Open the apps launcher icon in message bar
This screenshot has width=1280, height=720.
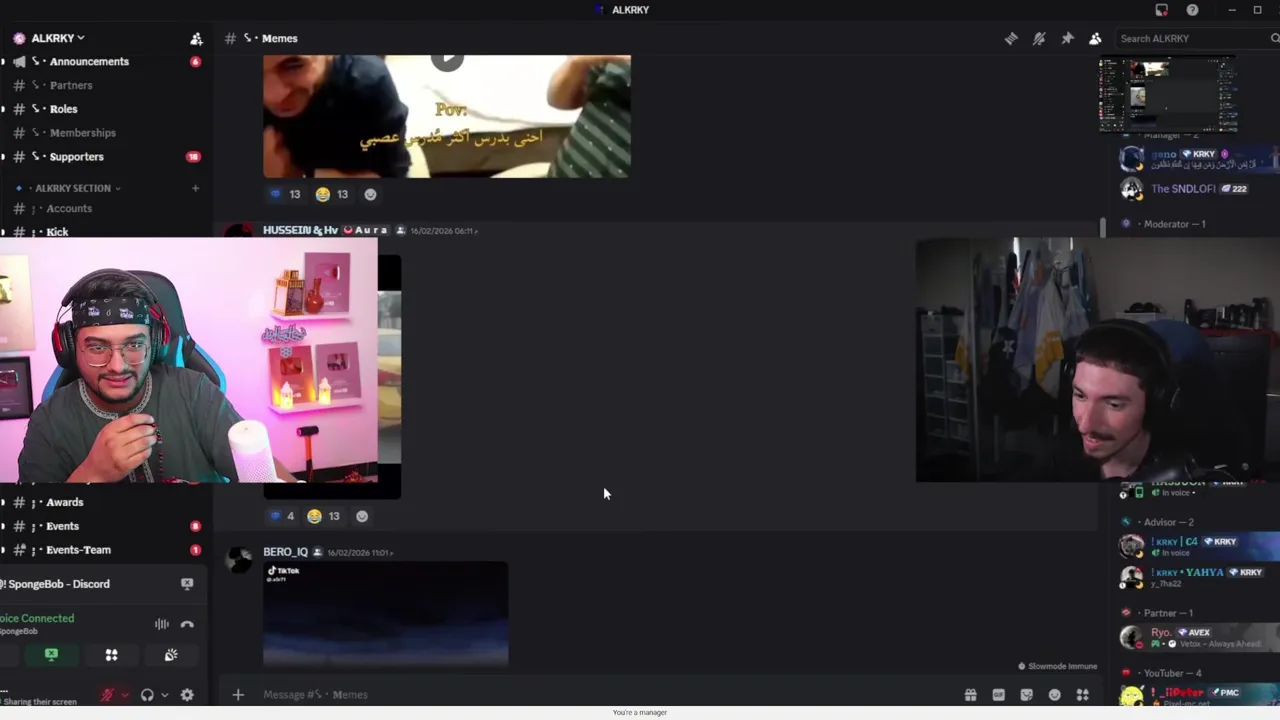point(1082,695)
